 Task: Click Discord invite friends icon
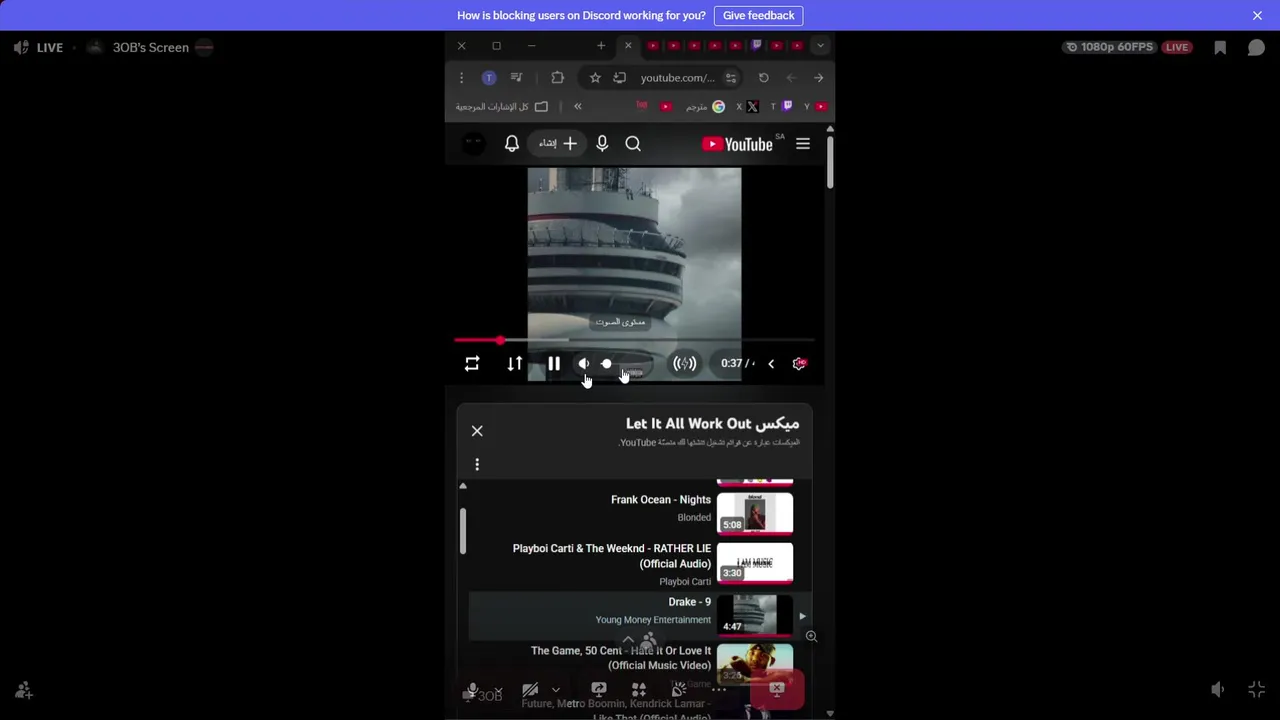pyautogui.click(x=23, y=690)
